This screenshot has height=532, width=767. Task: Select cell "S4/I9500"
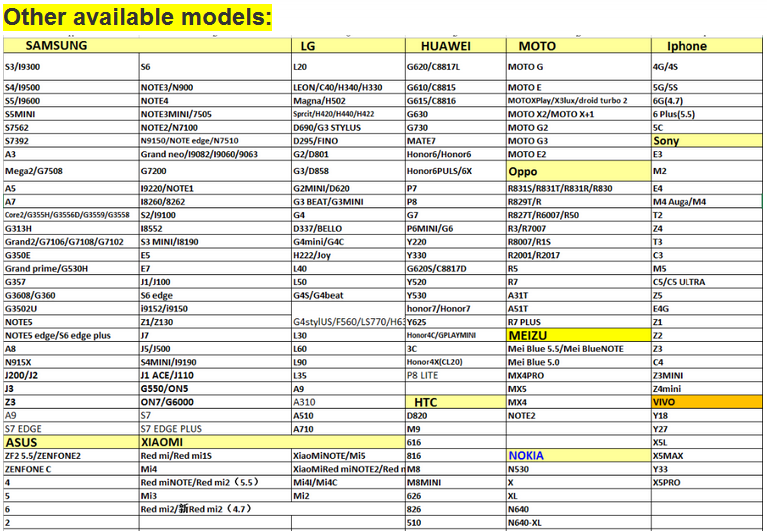click(71, 88)
